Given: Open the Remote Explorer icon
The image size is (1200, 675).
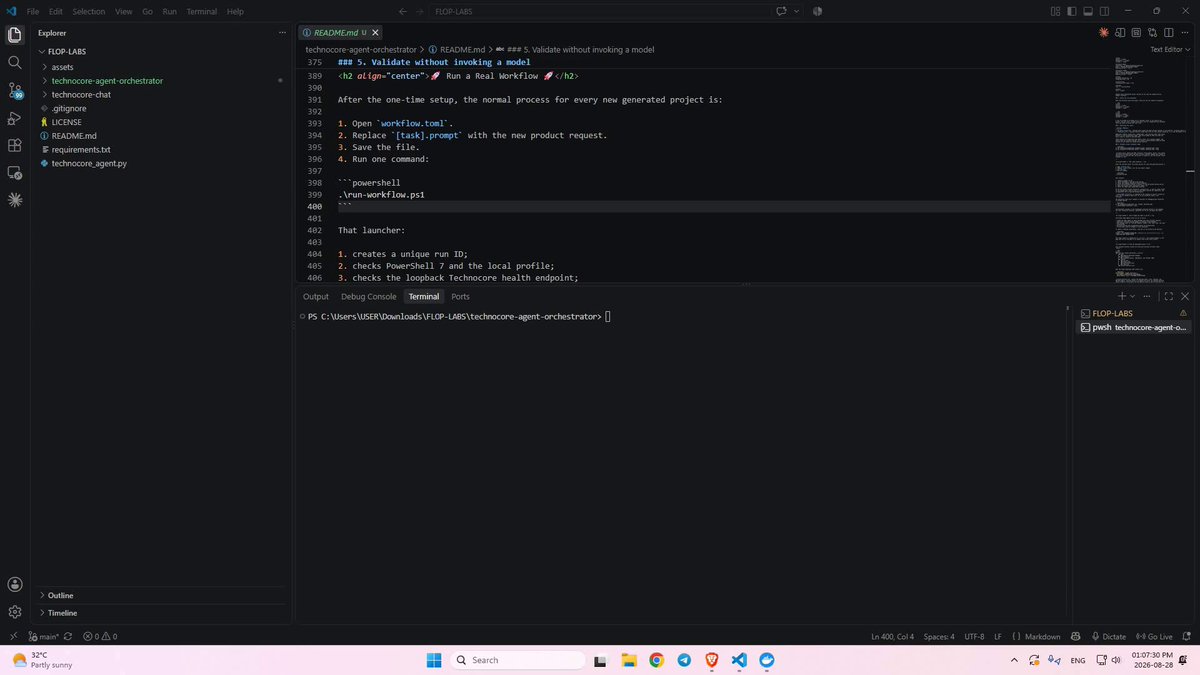Looking at the screenshot, I should 15,173.
